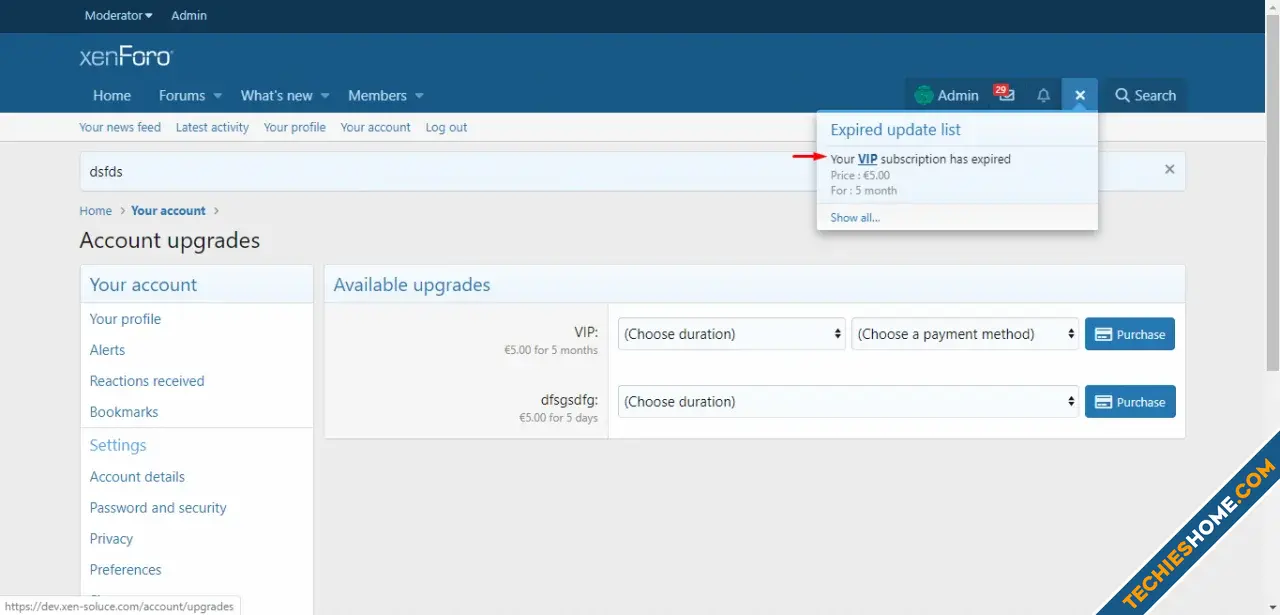Open the Members navigation tab

tap(377, 95)
